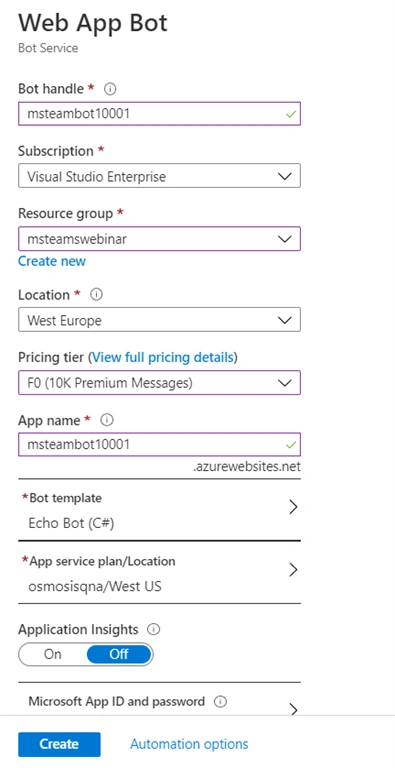
Task: Open Automation options link
Action: [x=189, y=744]
